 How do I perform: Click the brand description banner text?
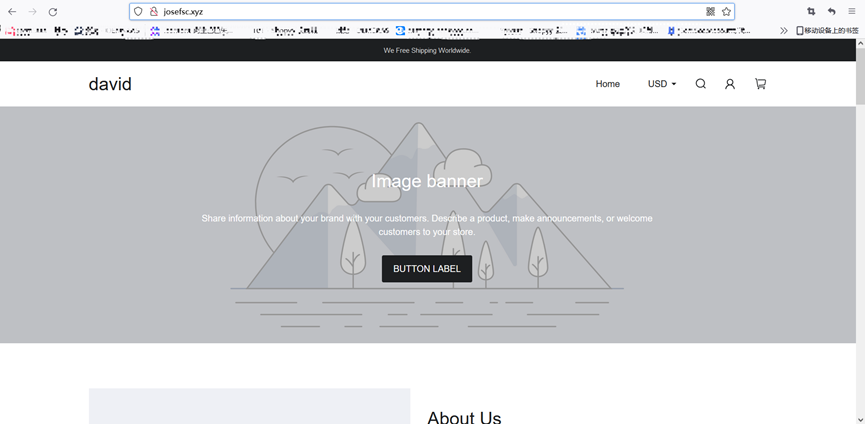(x=427, y=225)
